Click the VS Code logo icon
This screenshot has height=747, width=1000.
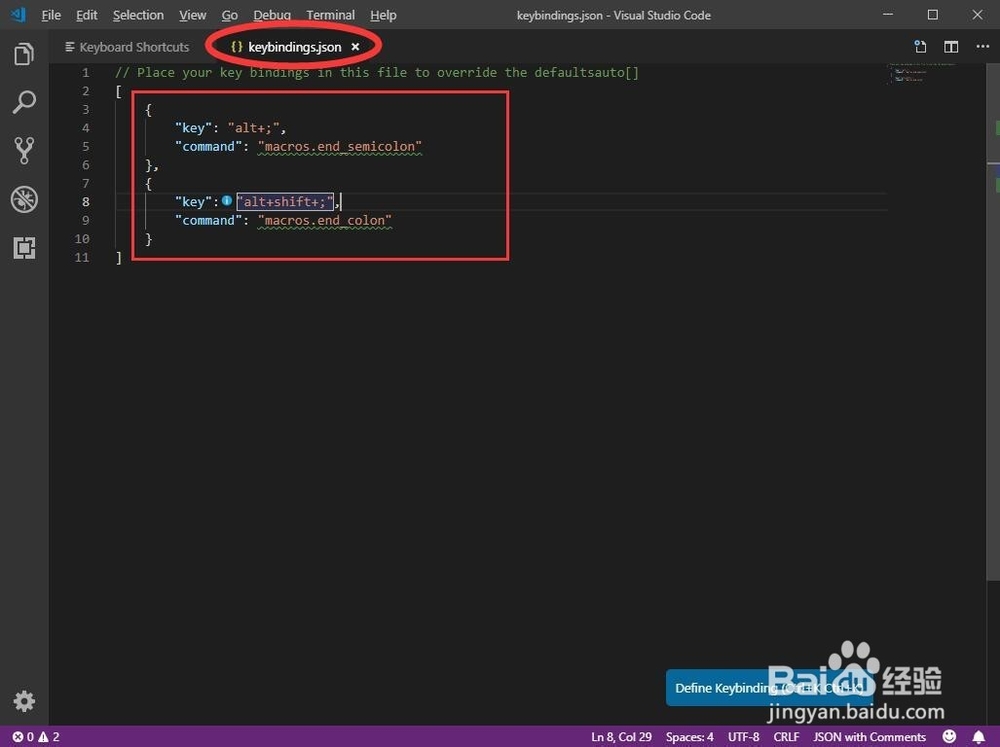(x=18, y=14)
